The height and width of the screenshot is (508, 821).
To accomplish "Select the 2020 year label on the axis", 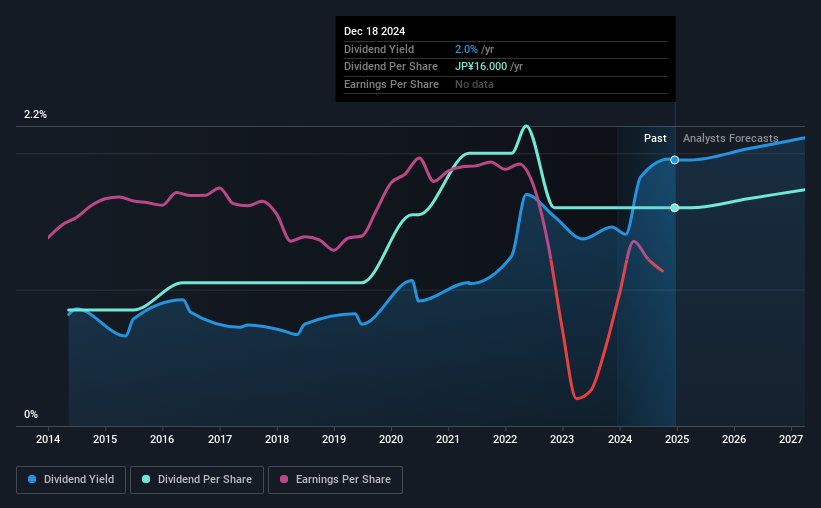I will (391, 439).
